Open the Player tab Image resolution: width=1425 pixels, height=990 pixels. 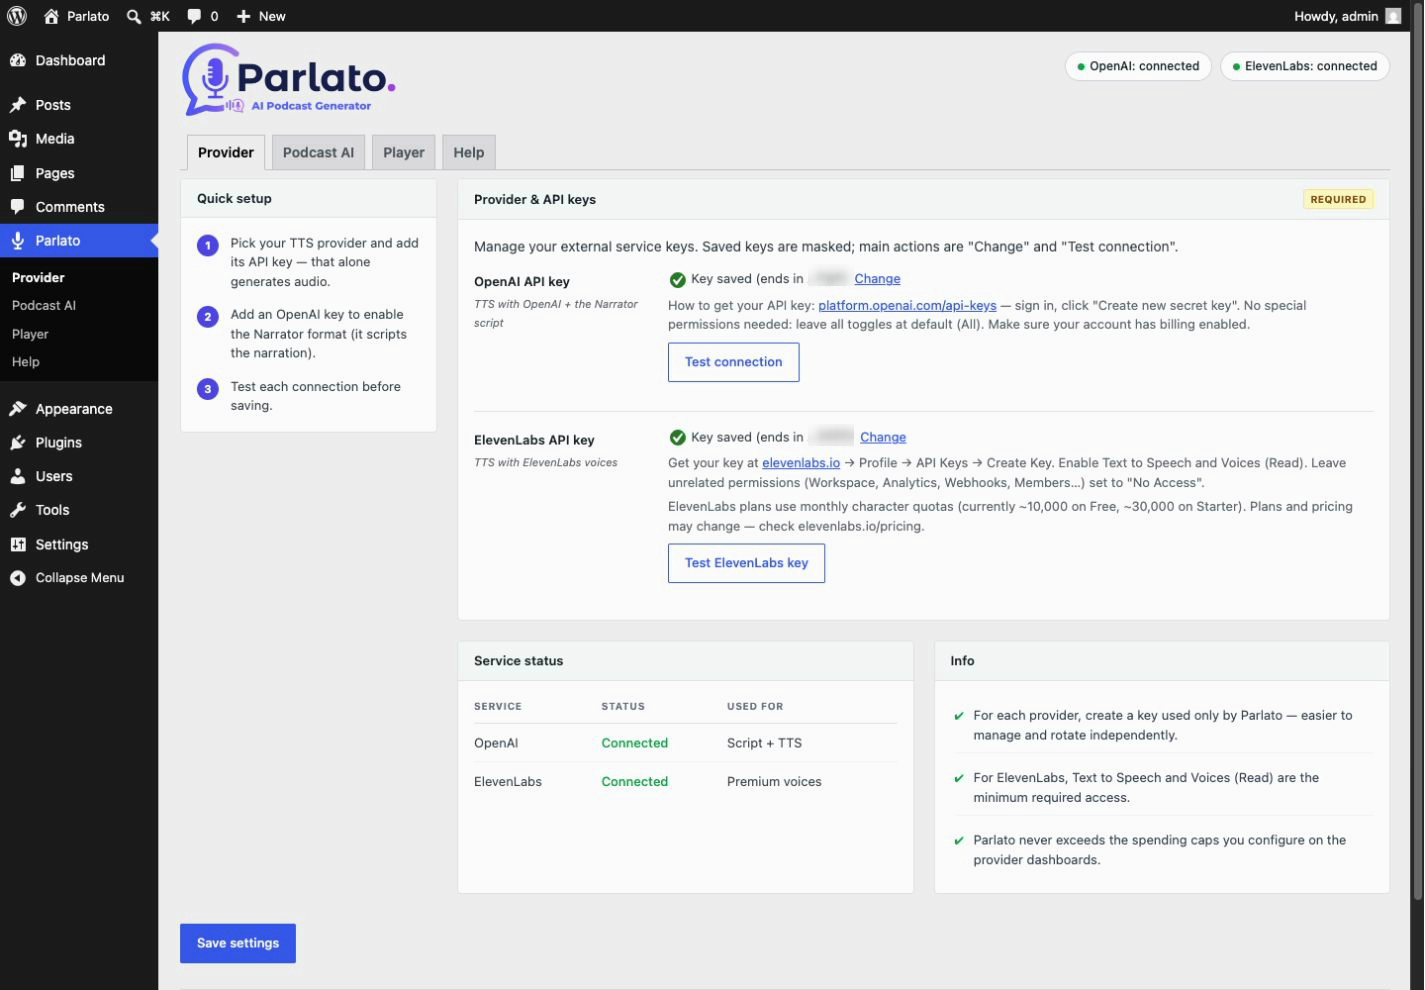click(x=404, y=152)
